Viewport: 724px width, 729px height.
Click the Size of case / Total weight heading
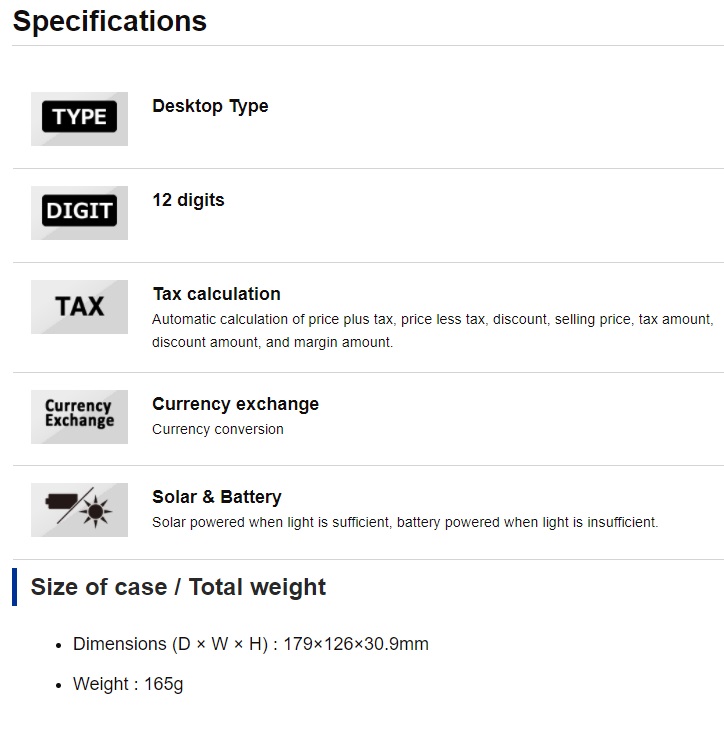(178, 587)
